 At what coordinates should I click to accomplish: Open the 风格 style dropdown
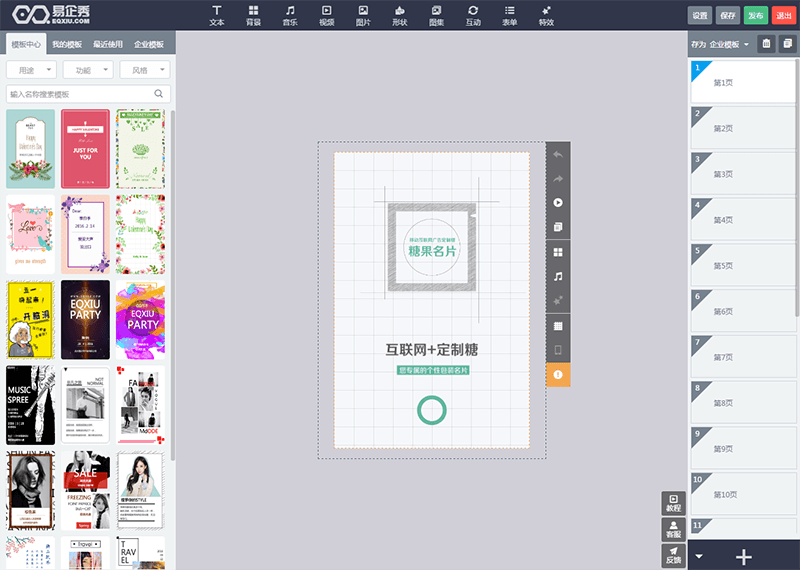pos(145,70)
